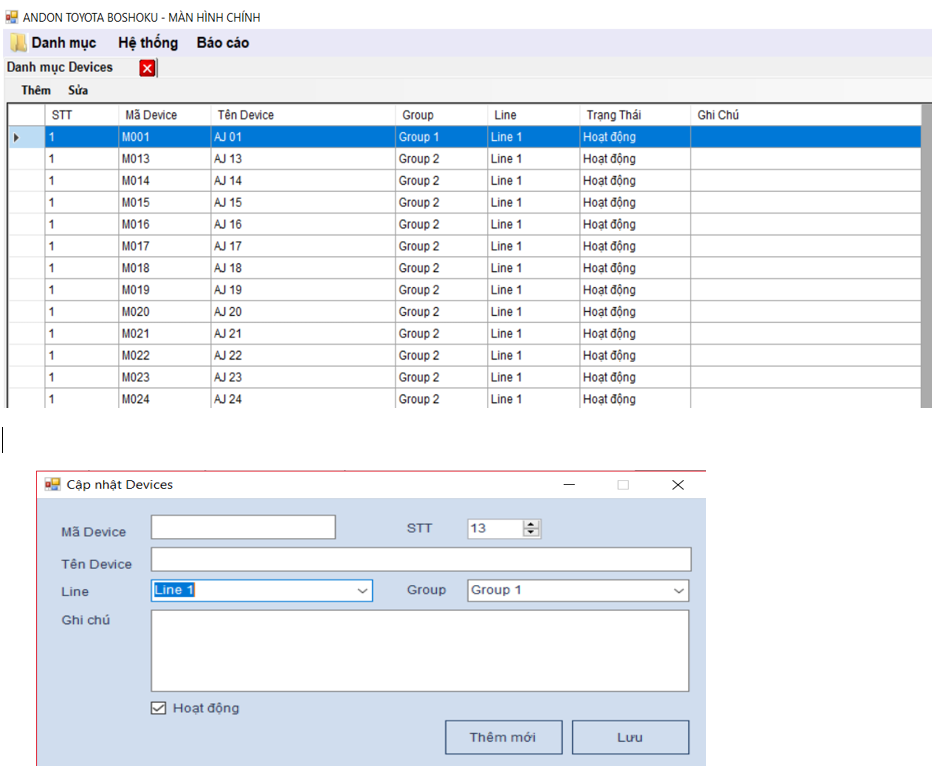
Task: Click into the Tên Device text box
Action: coord(420,559)
